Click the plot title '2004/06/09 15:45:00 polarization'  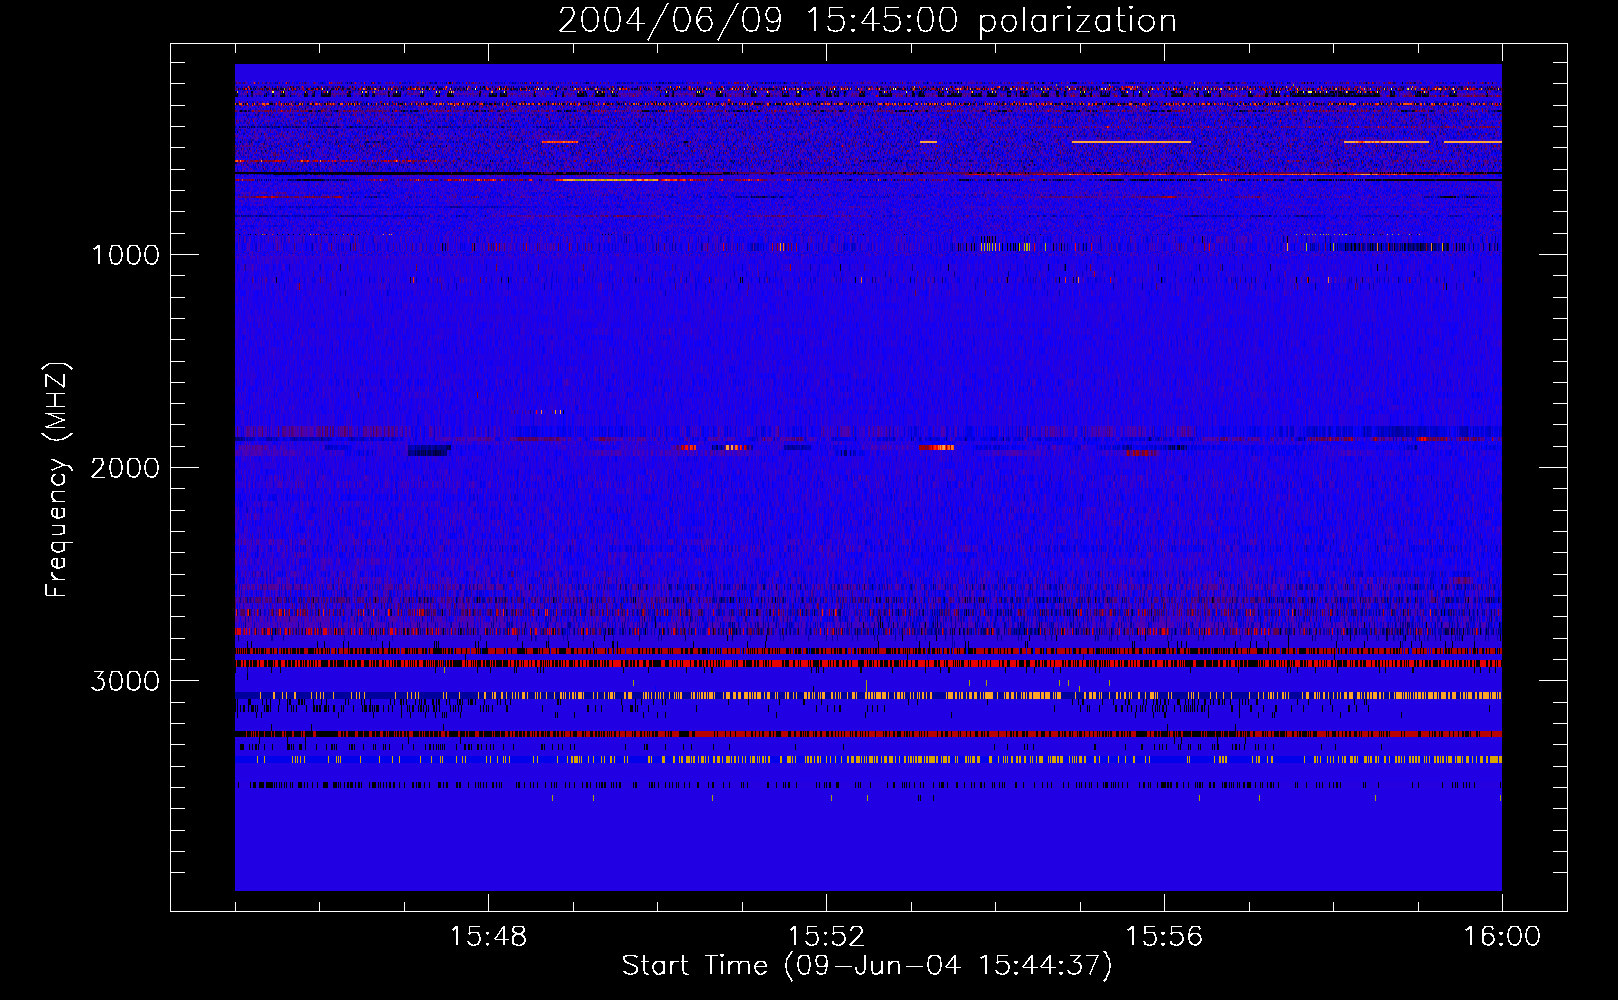click(867, 21)
